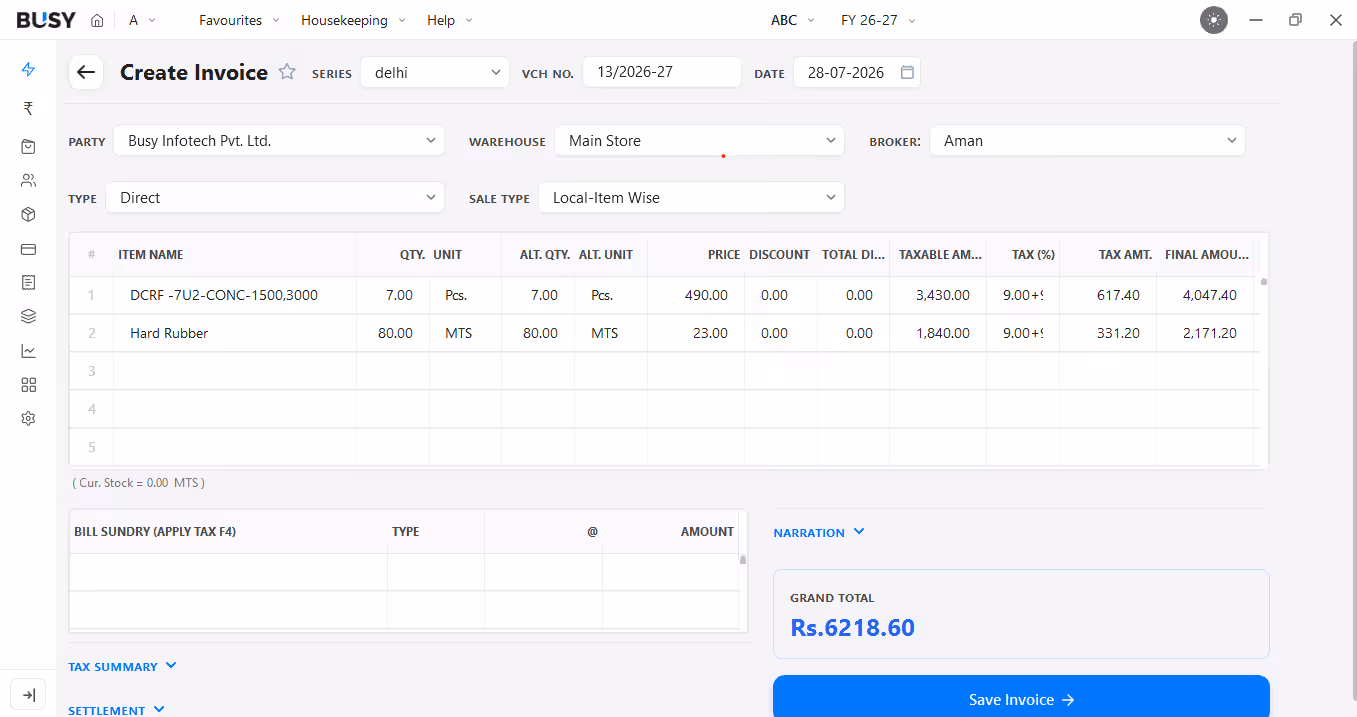Click taxable amount 3,430.00
Image resolution: width=1357 pixels, height=717 pixels.
(x=938, y=295)
